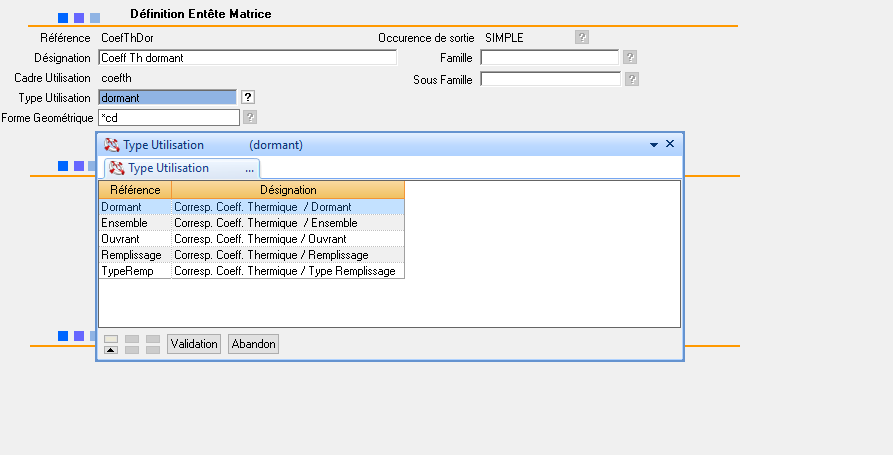The height and width of the screenshot is (455, 893).
Task: Switch to the Type Utilisation tab
Action: [168, 168]
